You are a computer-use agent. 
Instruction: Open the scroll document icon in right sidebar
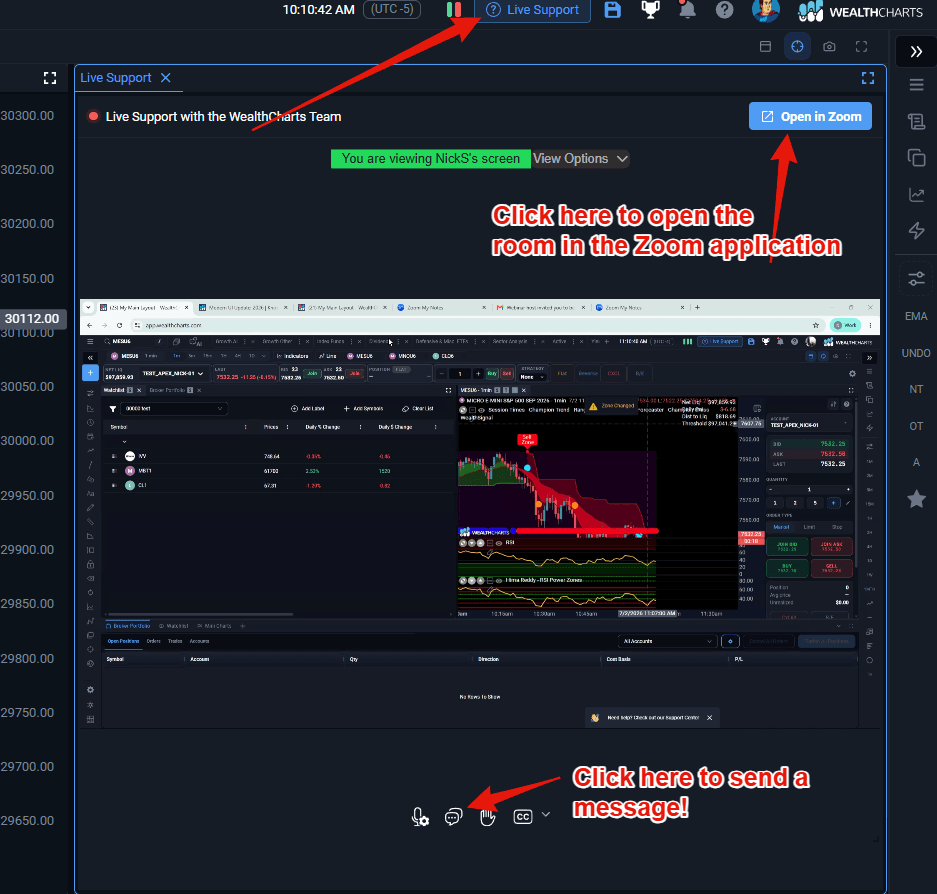[x=916, y=121]
